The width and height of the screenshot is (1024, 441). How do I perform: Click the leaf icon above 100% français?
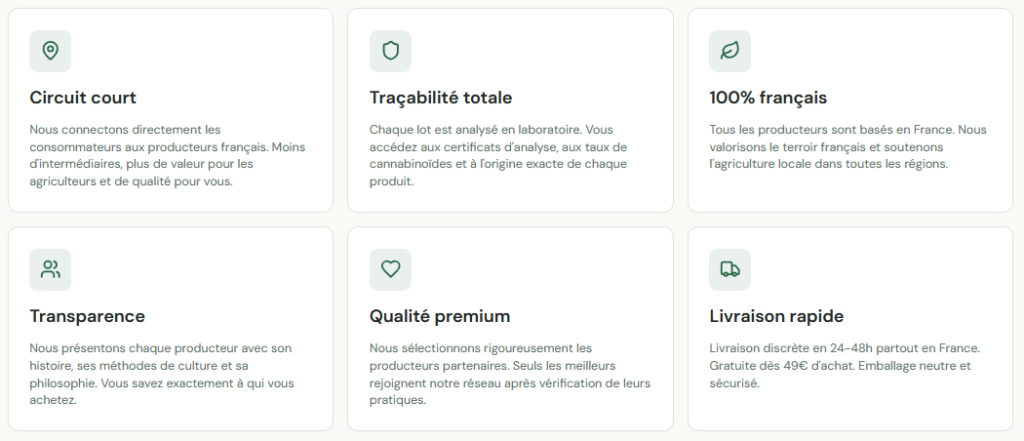click(x=730, y=51)
